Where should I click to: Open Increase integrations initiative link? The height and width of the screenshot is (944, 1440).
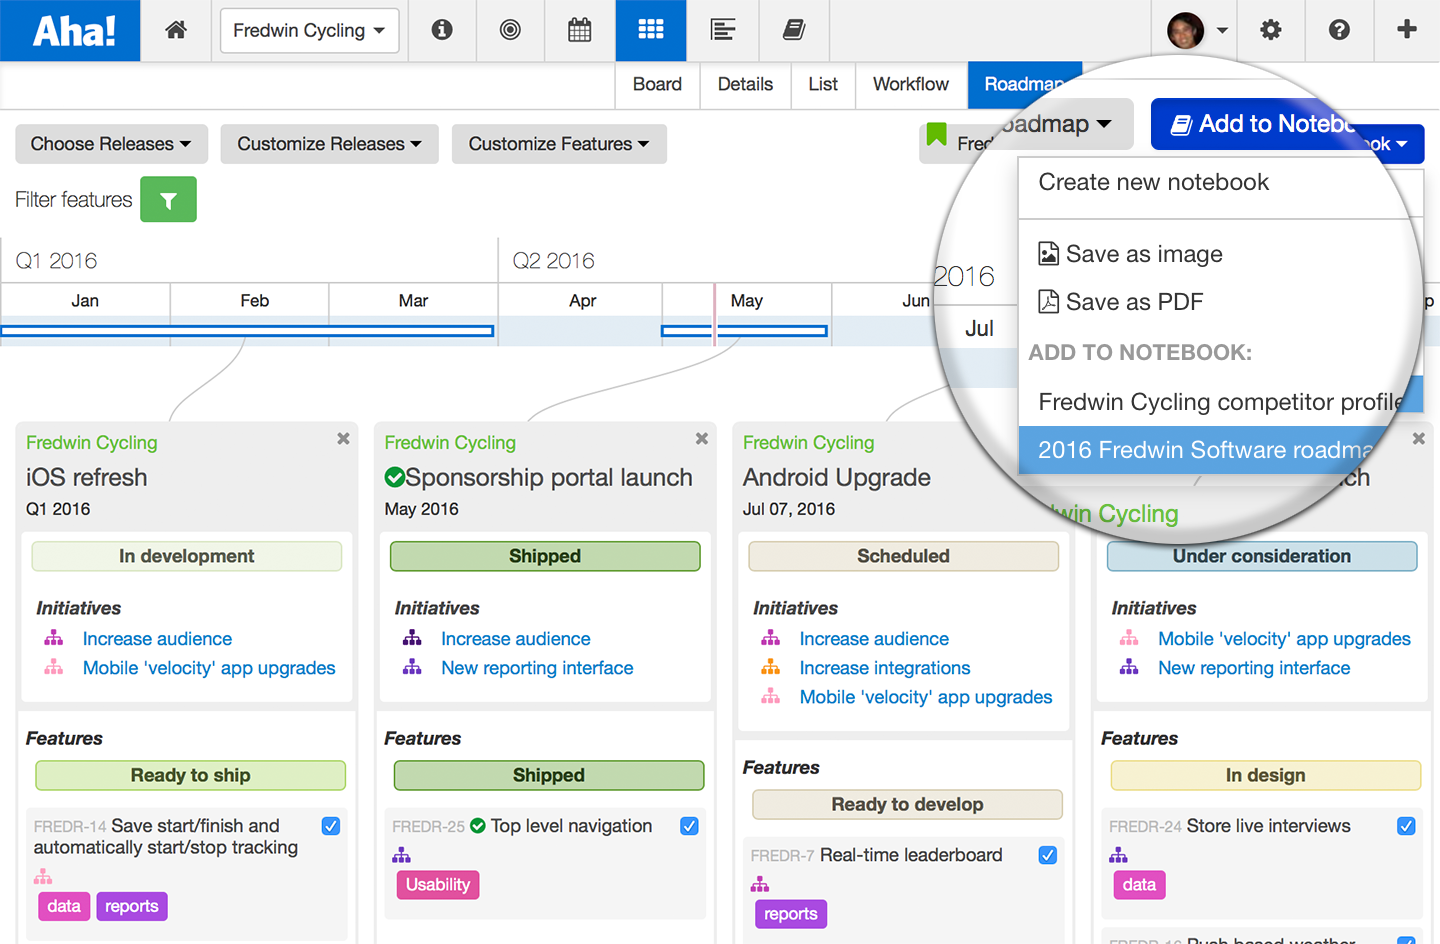pyautogui.click(x=885, y=668)
